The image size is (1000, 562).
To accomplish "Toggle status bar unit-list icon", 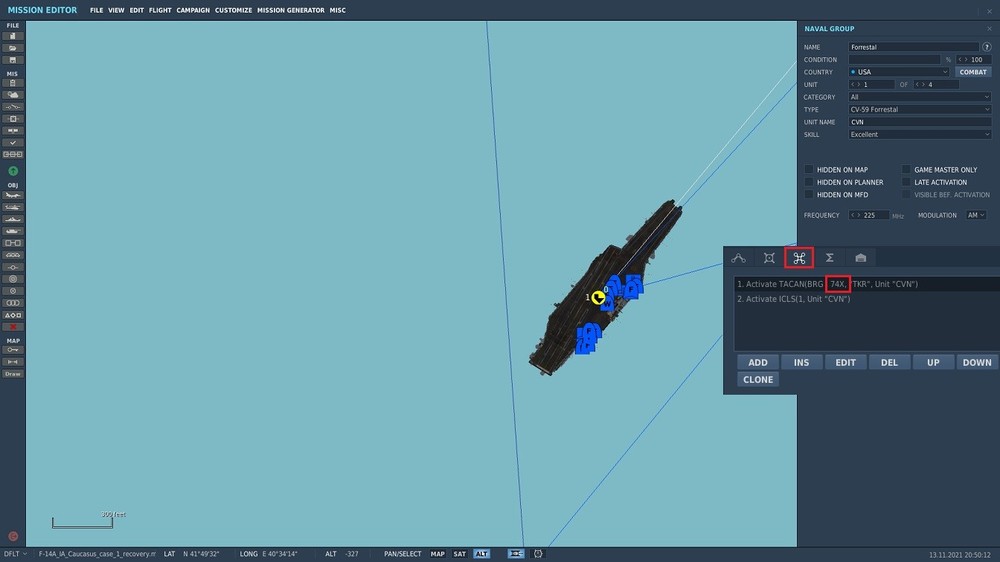I will coord(516,554).
